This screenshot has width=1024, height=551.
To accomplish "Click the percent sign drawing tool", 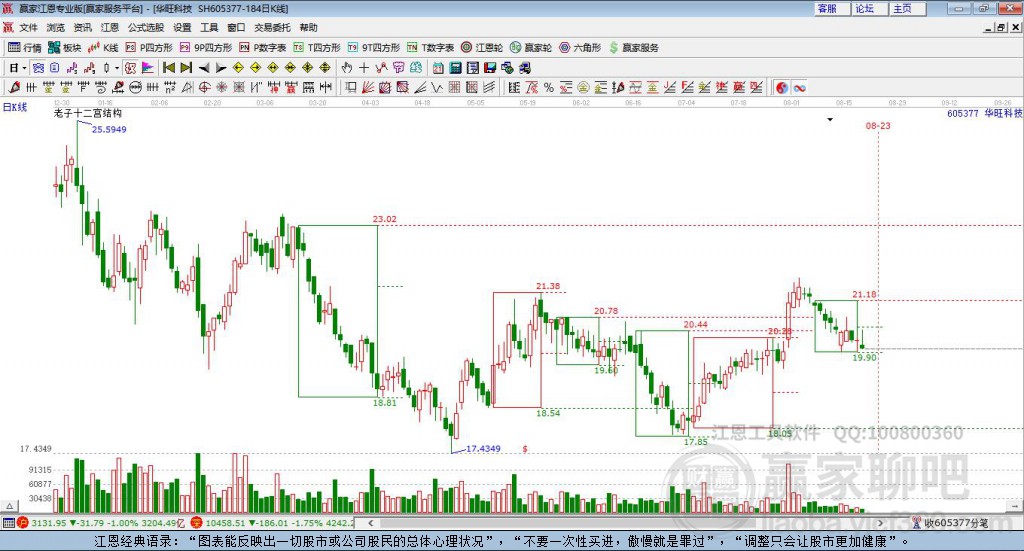I will tap(549, 87).
